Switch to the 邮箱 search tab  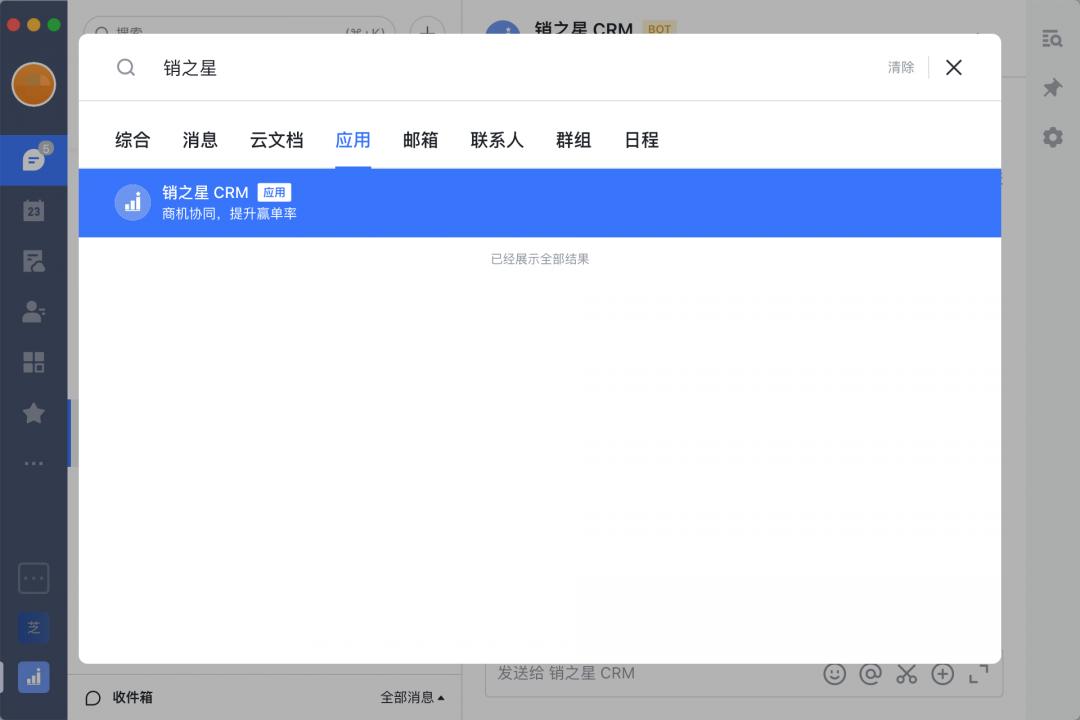pyautogui.click(x=420, y=140)
